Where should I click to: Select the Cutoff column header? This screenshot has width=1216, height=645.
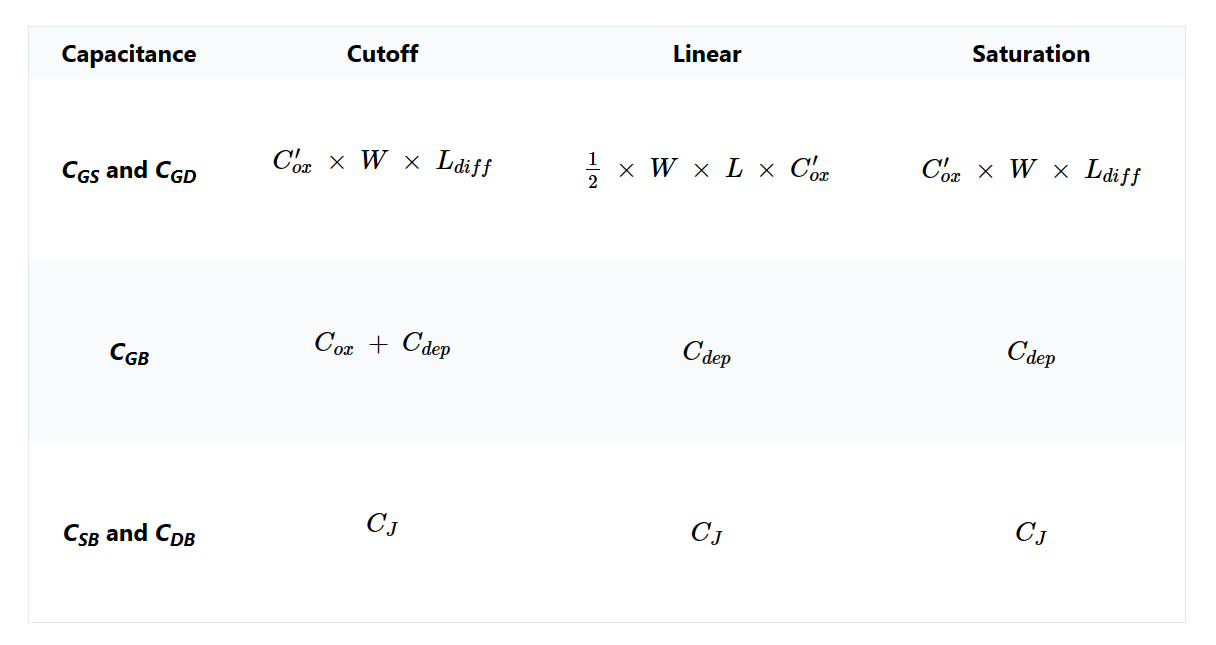click(x=382, y=54)
